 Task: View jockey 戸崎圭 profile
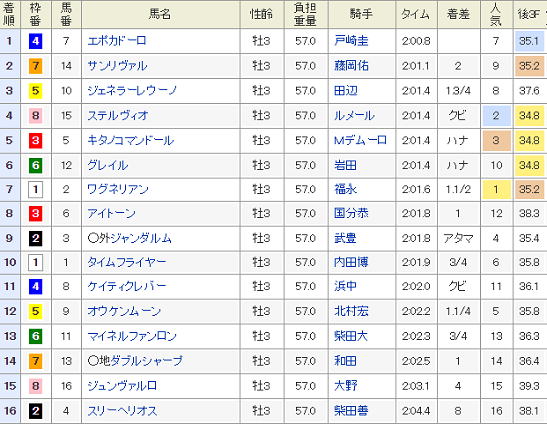click(351, 41)
